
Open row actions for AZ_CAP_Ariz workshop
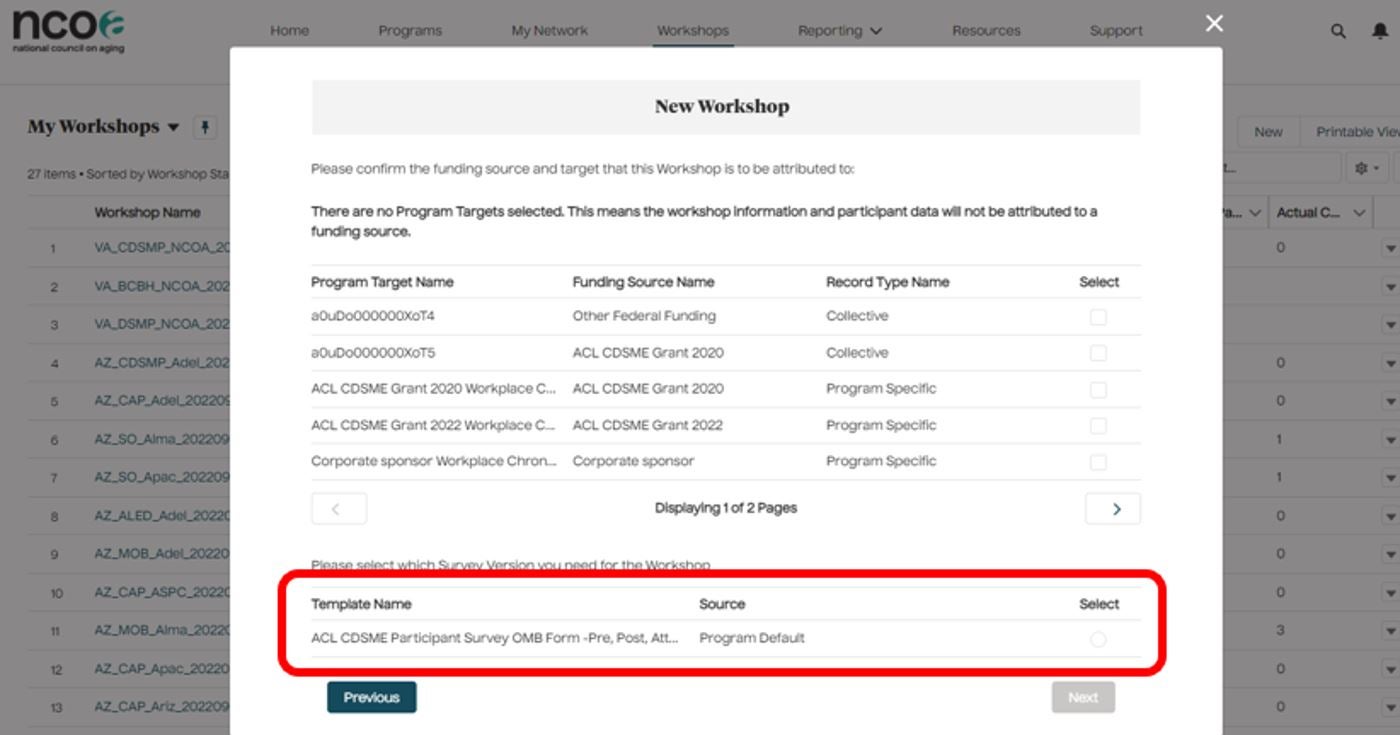pyautogui.click(x=1391, y=707)
